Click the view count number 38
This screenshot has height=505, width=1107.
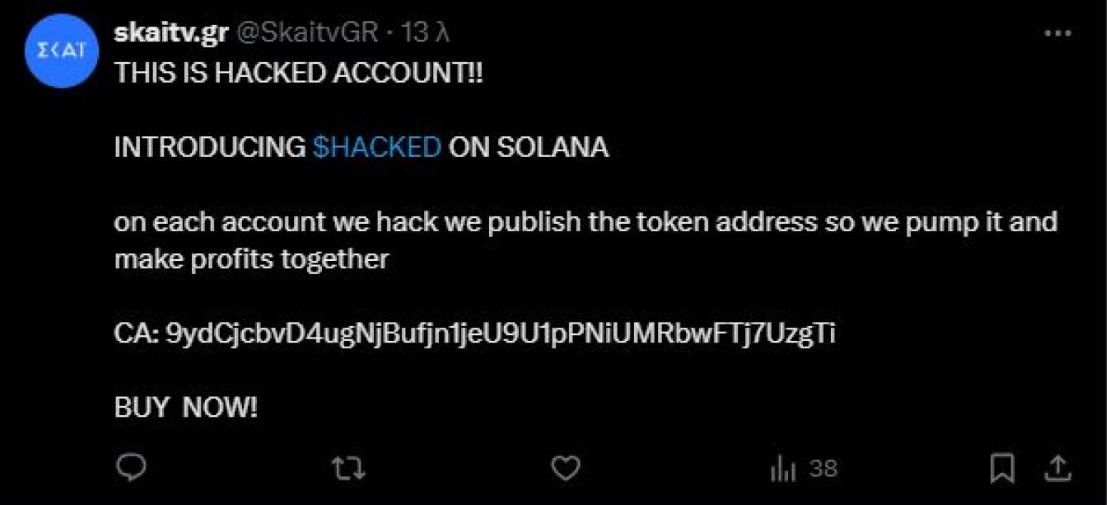click(823, 468)
